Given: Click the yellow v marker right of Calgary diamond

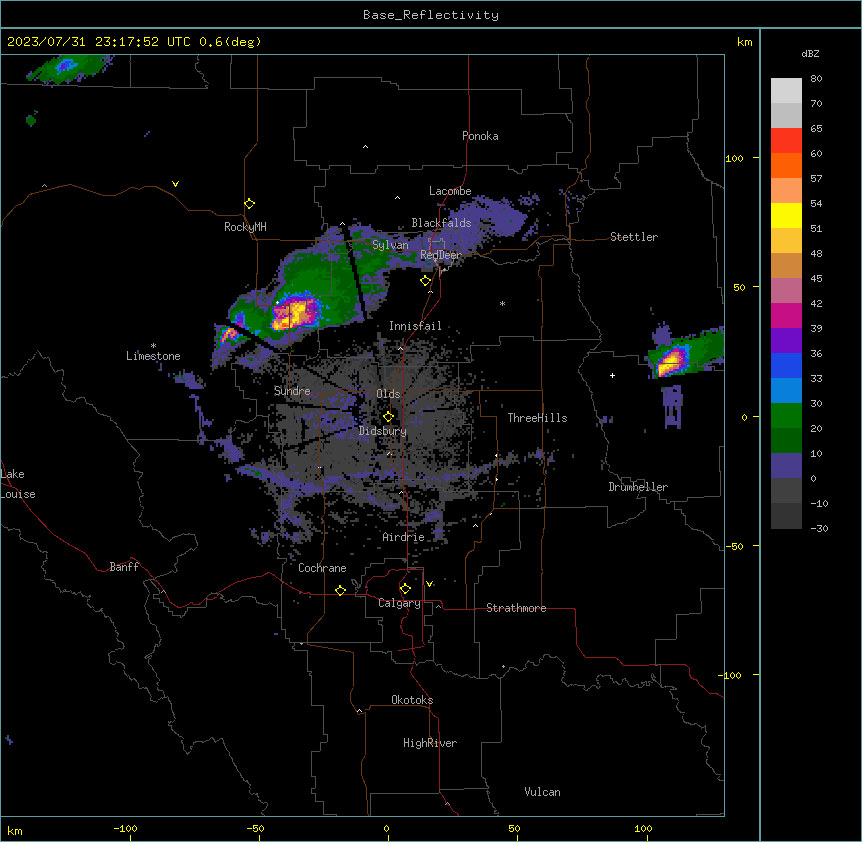Looking at the screenshot, I should click(x=429, y=584).
